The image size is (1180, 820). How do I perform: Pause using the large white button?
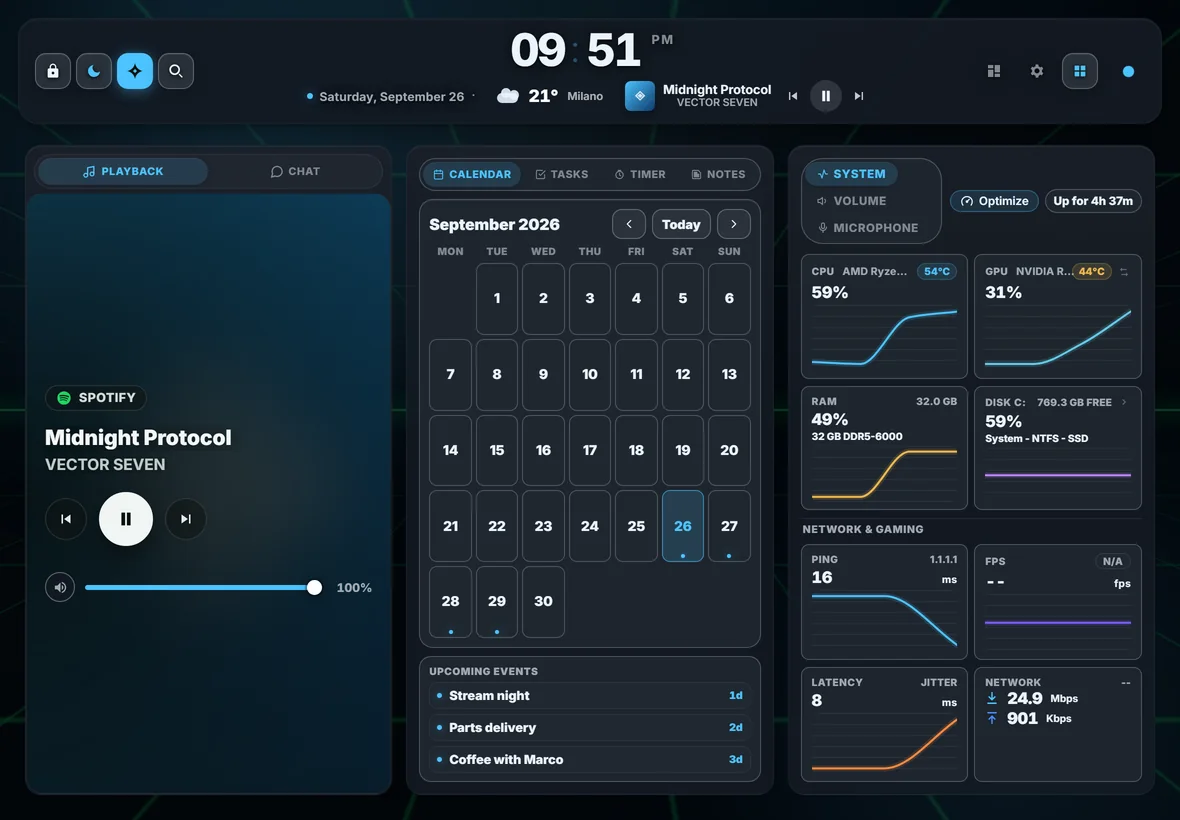(126, 519)
